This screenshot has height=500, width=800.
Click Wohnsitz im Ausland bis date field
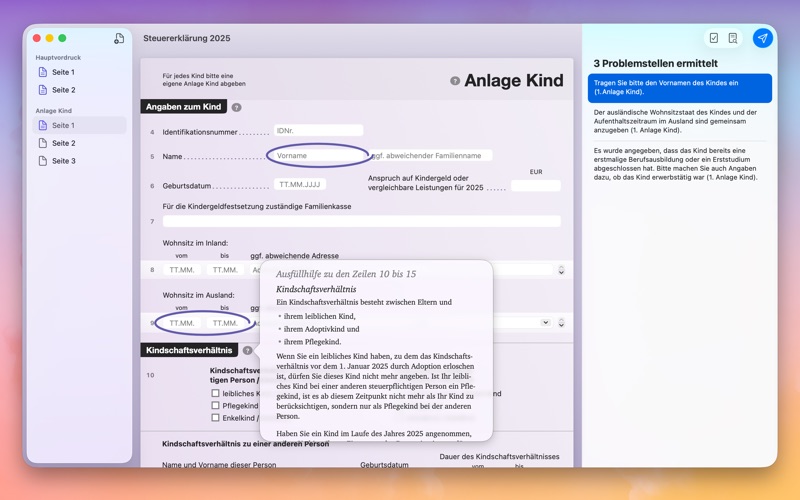(225, 323)
